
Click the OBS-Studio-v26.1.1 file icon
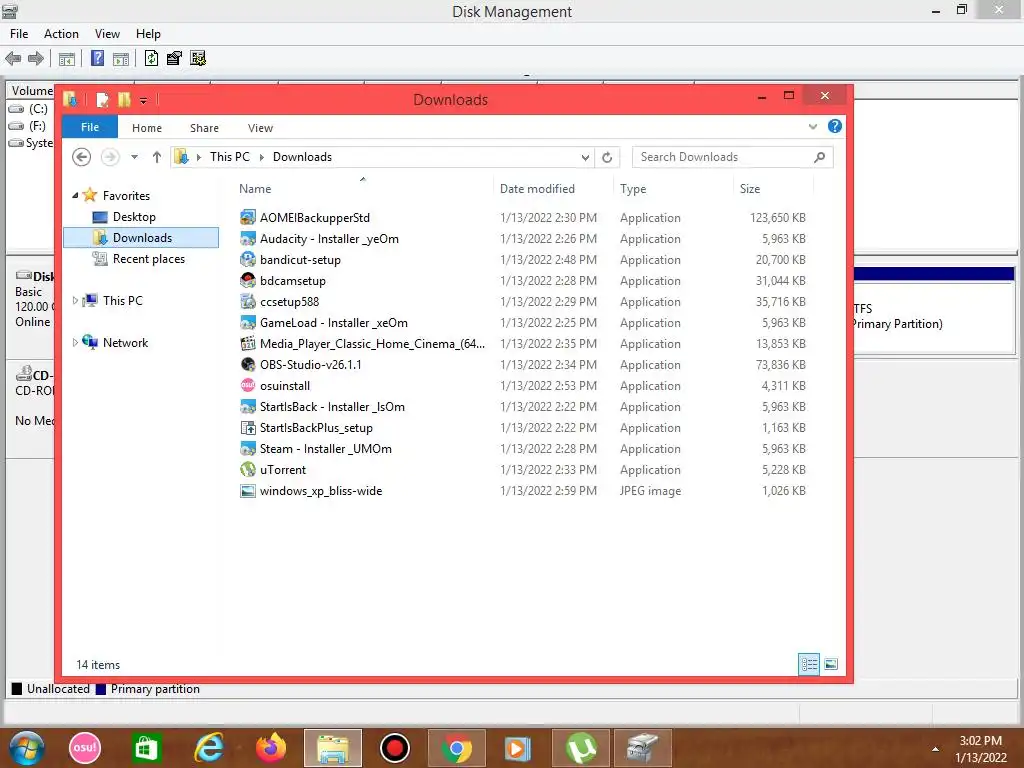tap(248, 364)
